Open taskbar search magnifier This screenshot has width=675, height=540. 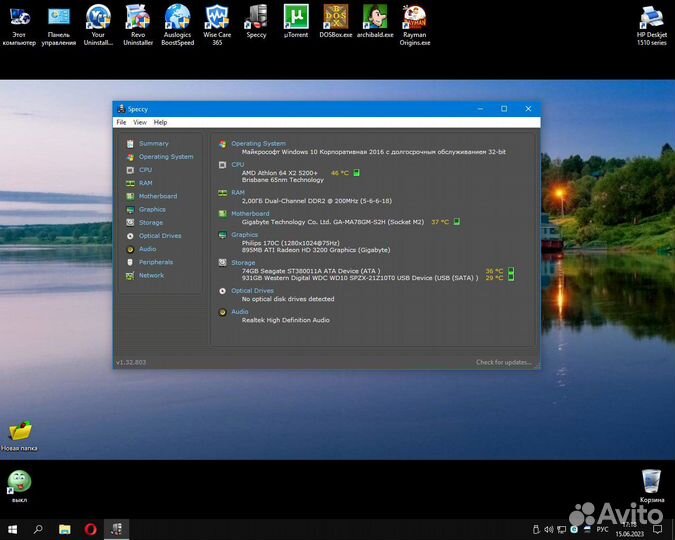click(38, 529)
